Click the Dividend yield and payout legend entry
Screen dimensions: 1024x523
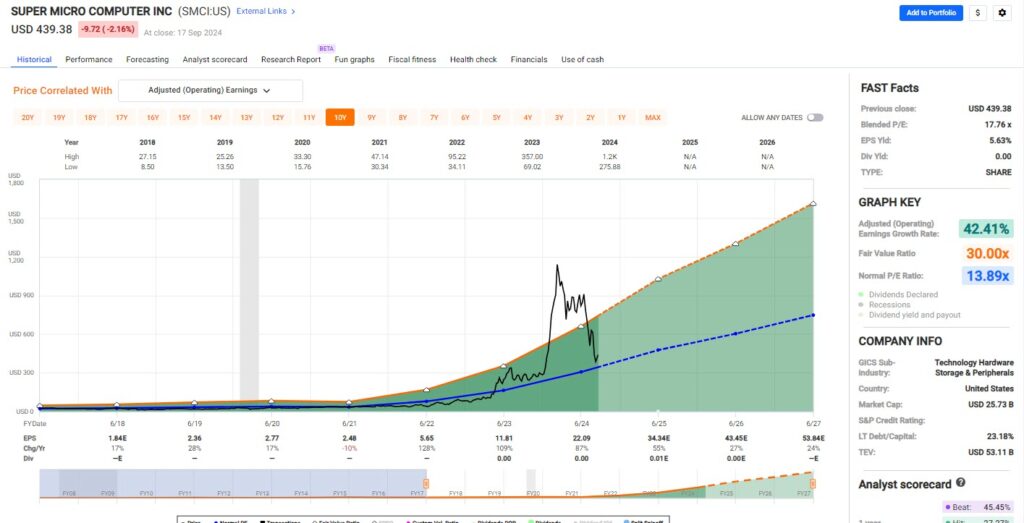[x=910, y=315]
